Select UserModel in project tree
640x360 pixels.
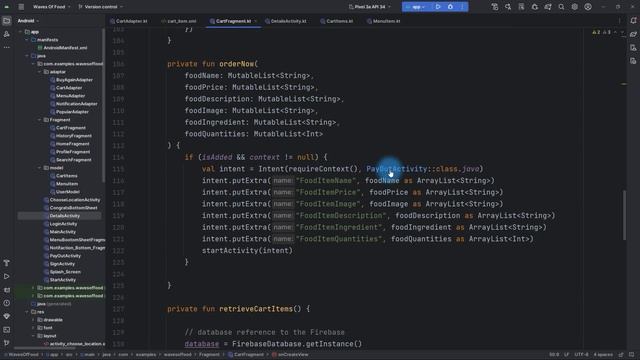[64, 192]
